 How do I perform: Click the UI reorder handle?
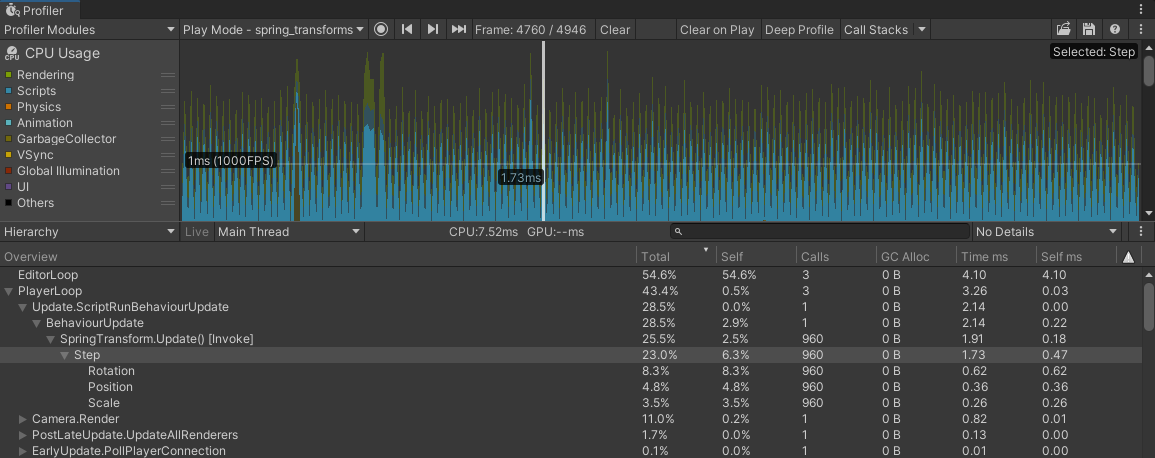(168, 187)
